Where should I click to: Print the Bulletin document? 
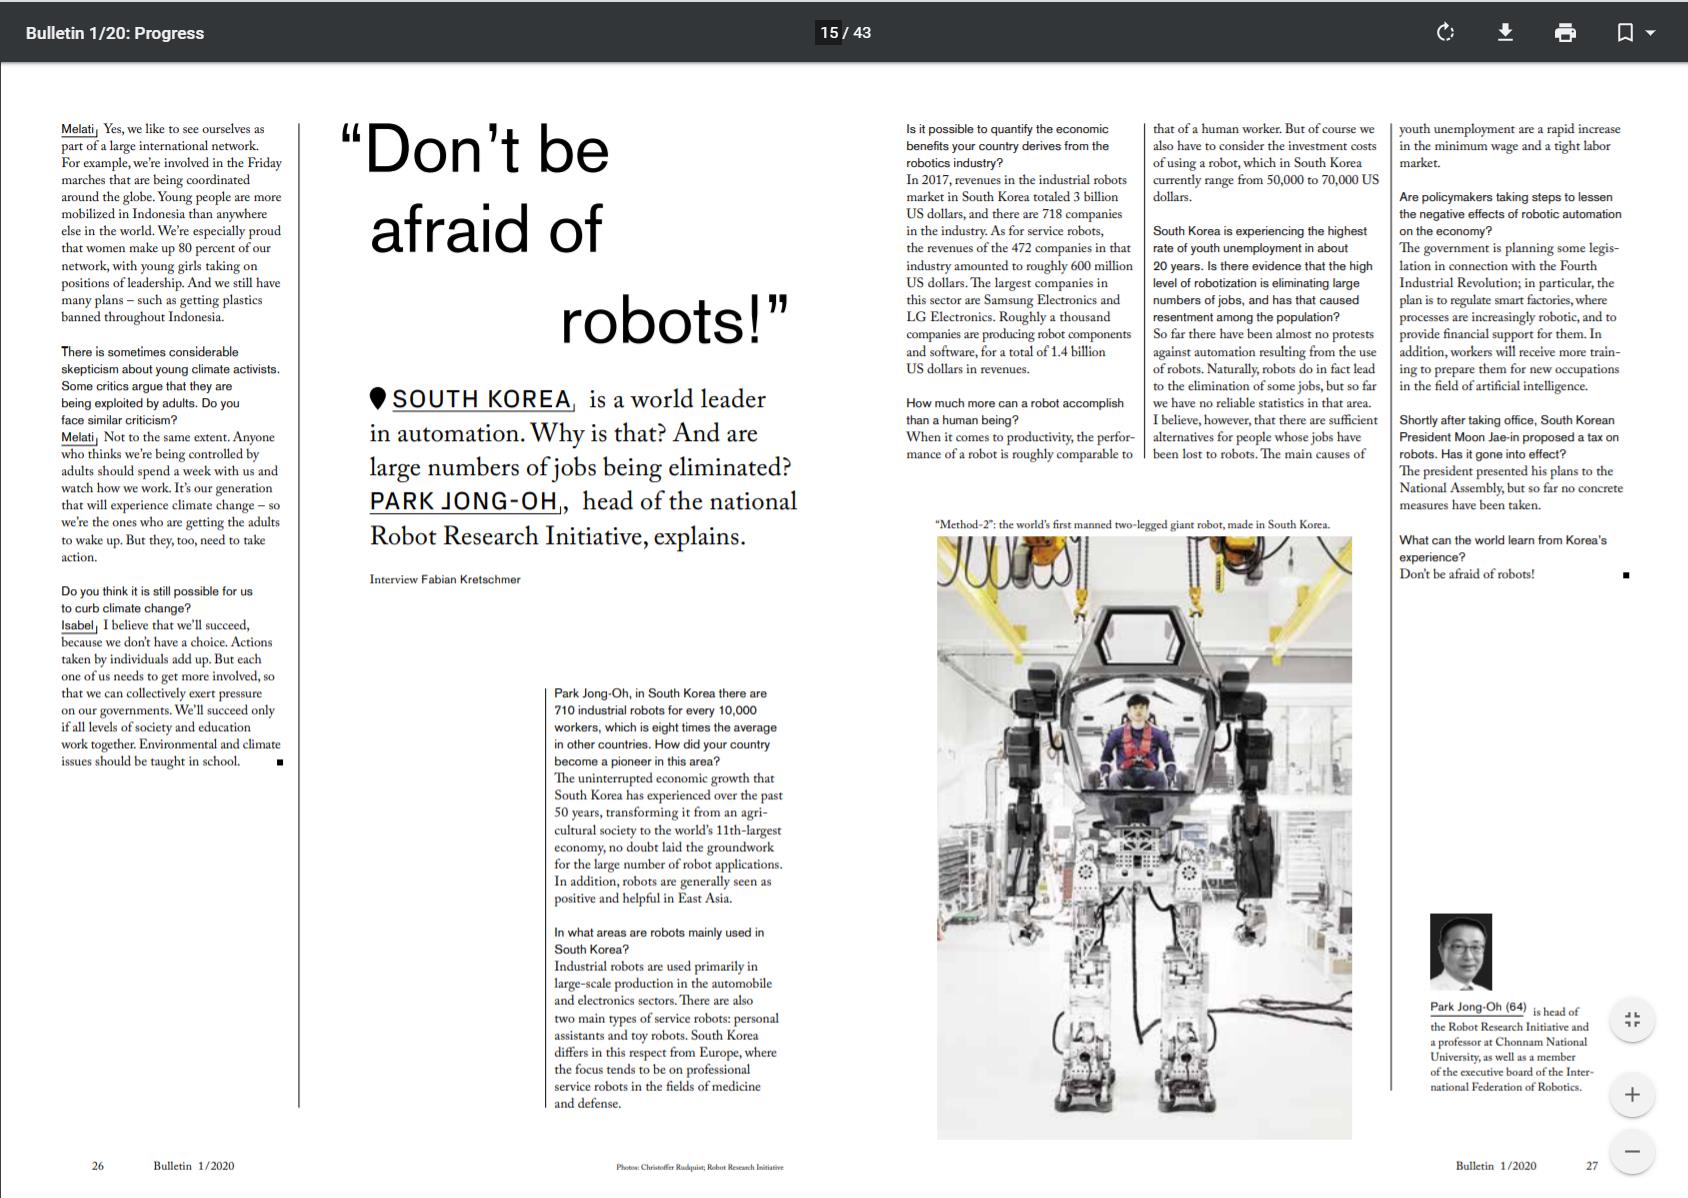1565,33
